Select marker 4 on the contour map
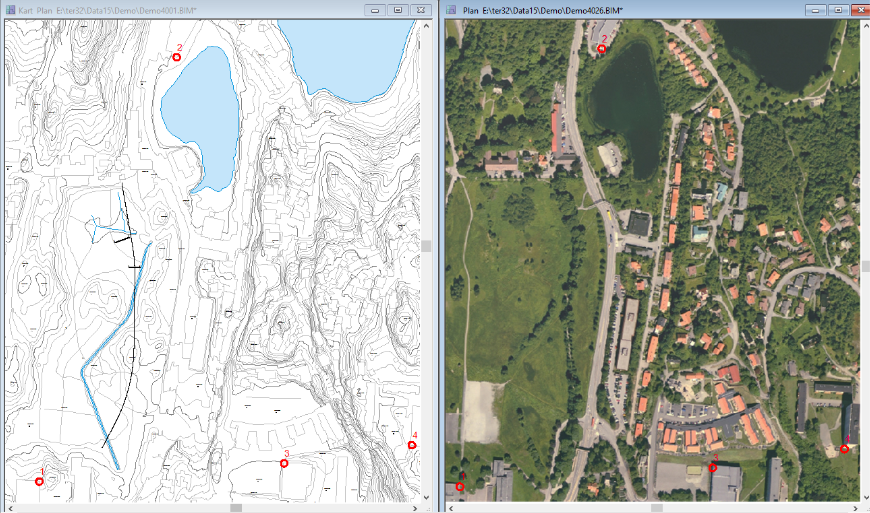This screenshot has height=513, width=870. click(412, 445)
